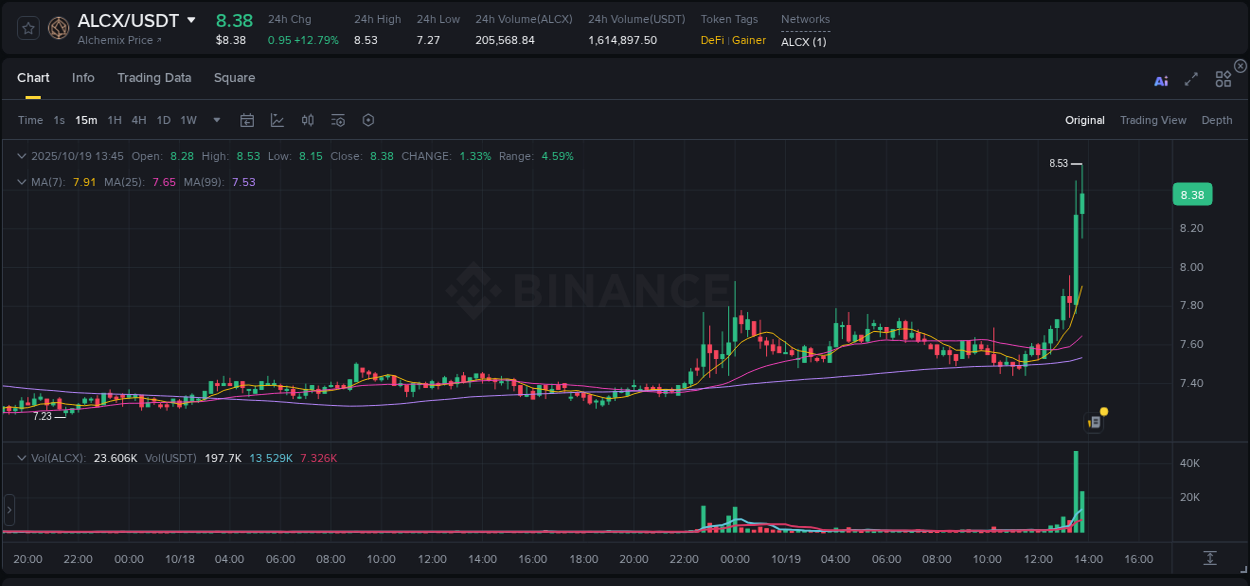Switch to the Trading Data tab
The image size is (1250, 586).
pyautogui.click(x=154, y=78)
